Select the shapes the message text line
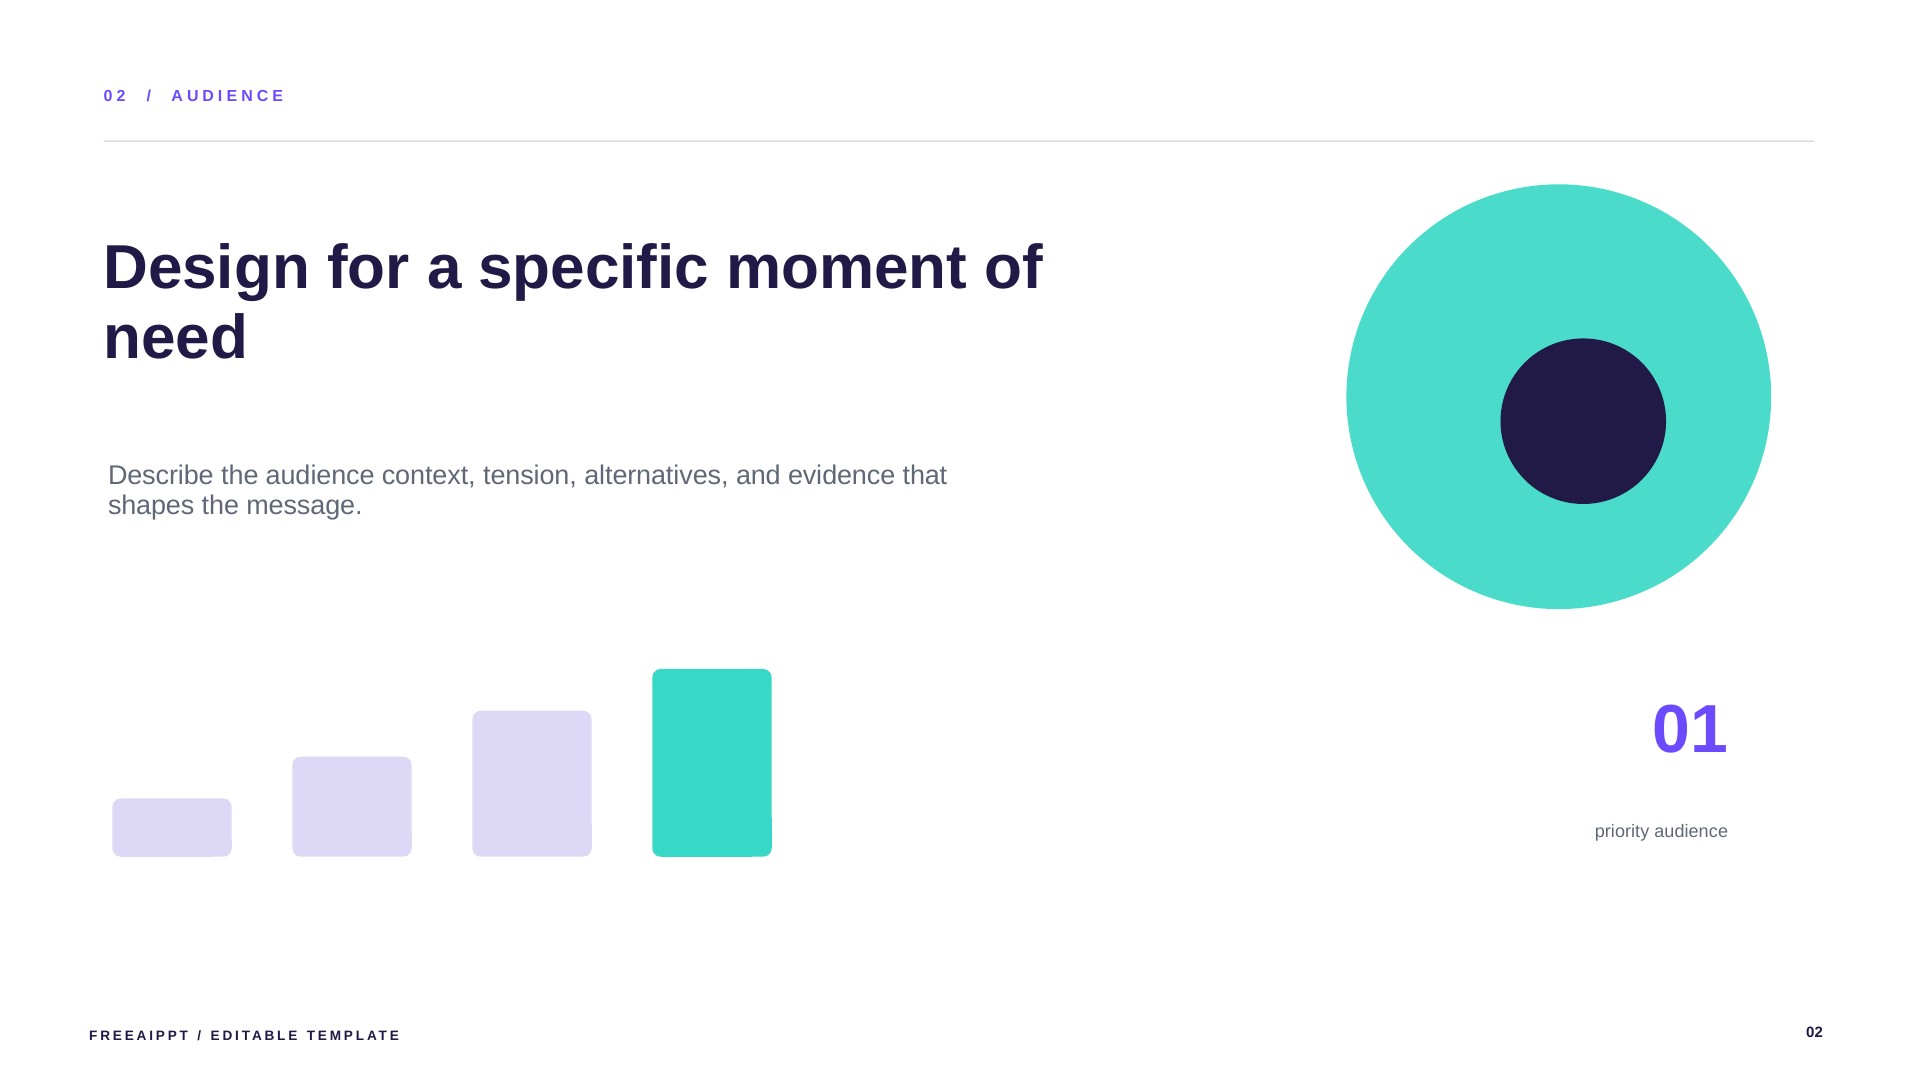Screen dimensions: 1921x1080 click(235, 505)
